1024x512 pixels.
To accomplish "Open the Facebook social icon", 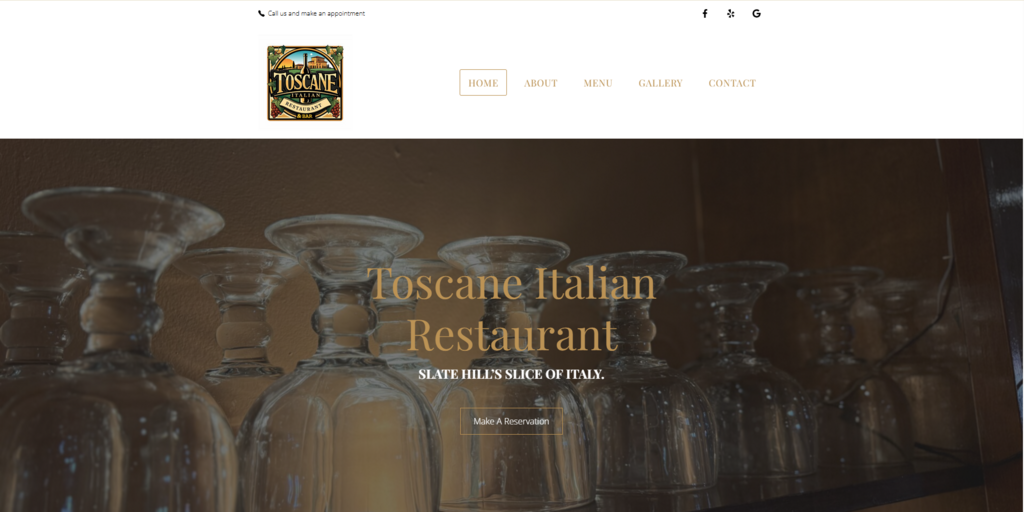I will pyautogui.click(x=705, y=13).
